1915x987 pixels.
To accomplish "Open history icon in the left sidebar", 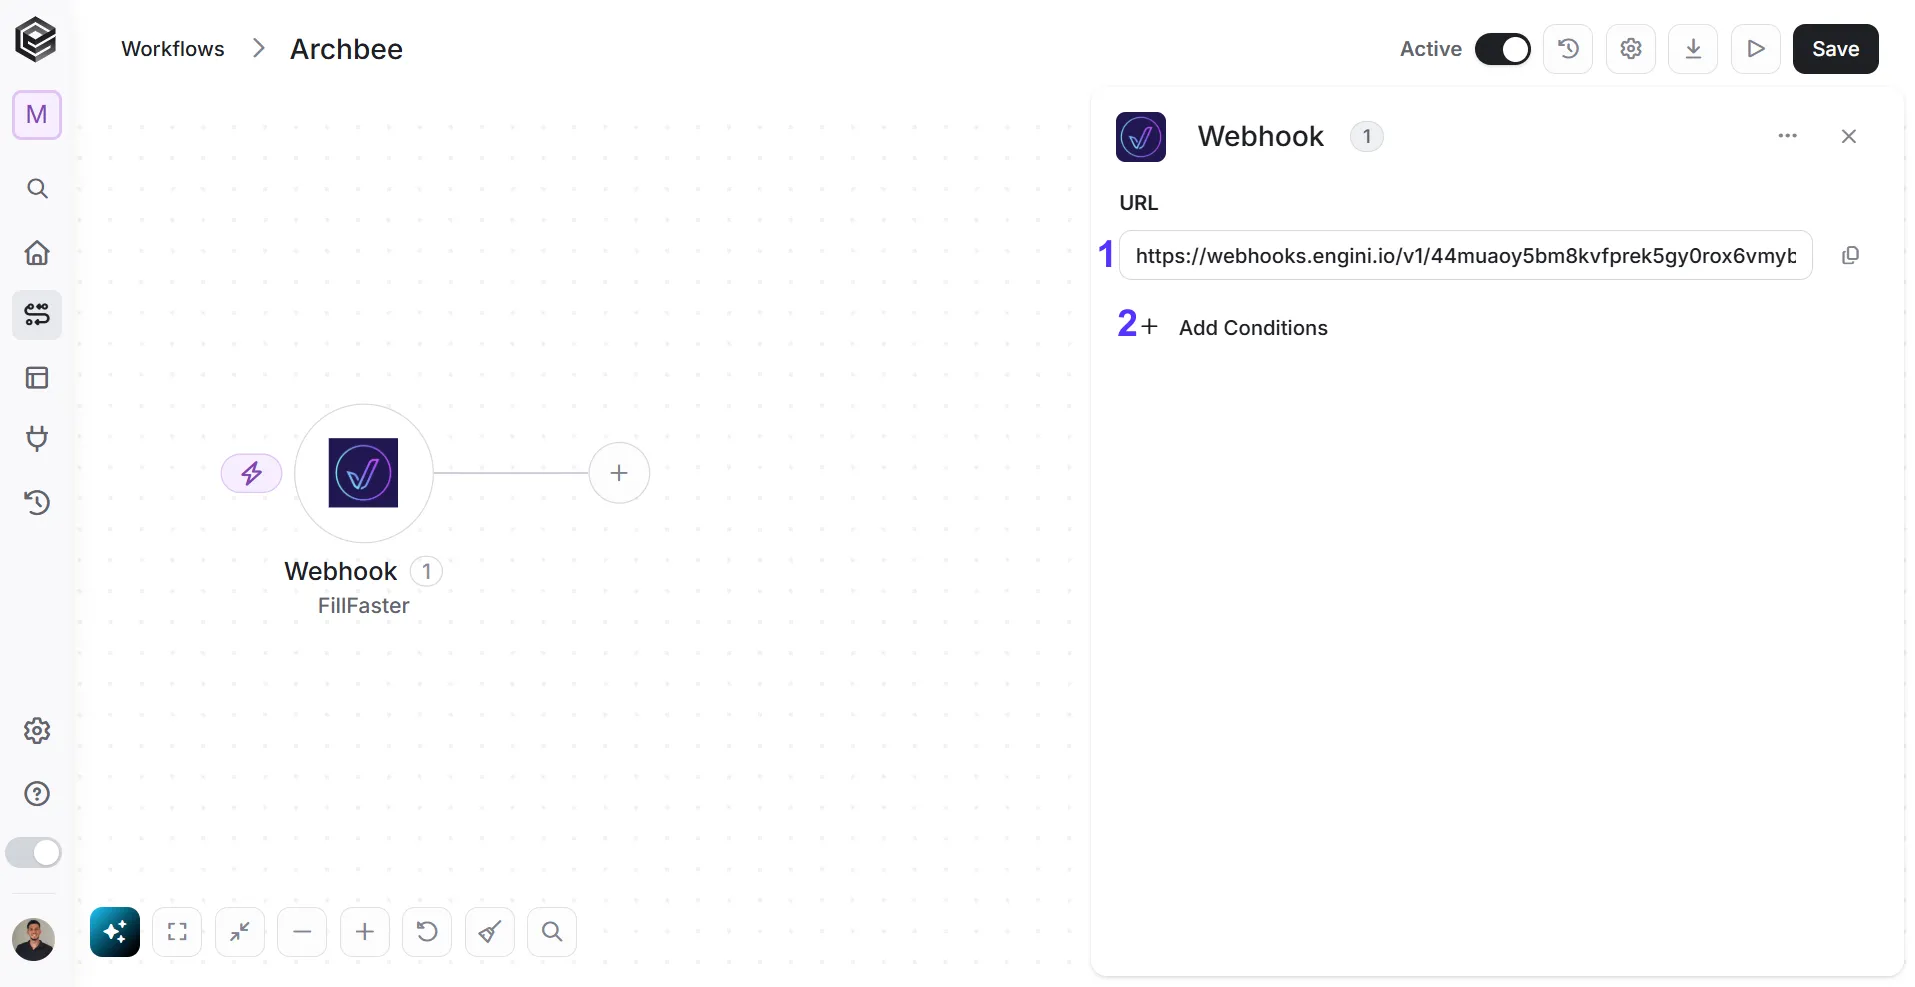I will pyautogui.click(x=37, y=502).
